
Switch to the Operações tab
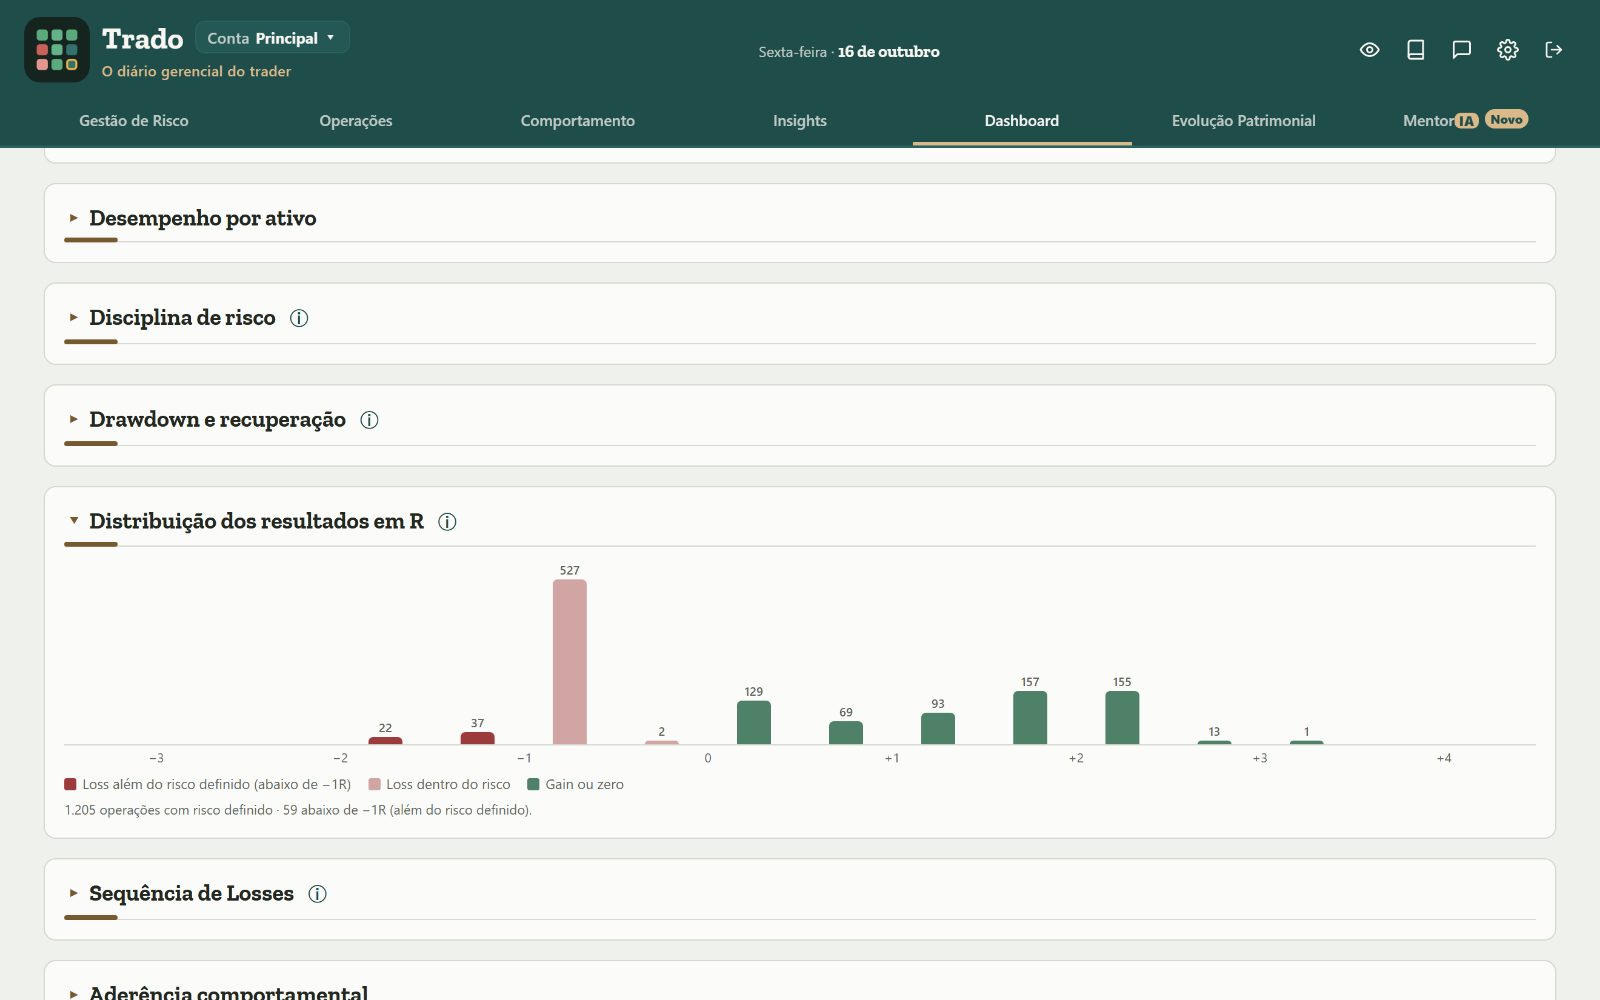(x=356, y=121)
